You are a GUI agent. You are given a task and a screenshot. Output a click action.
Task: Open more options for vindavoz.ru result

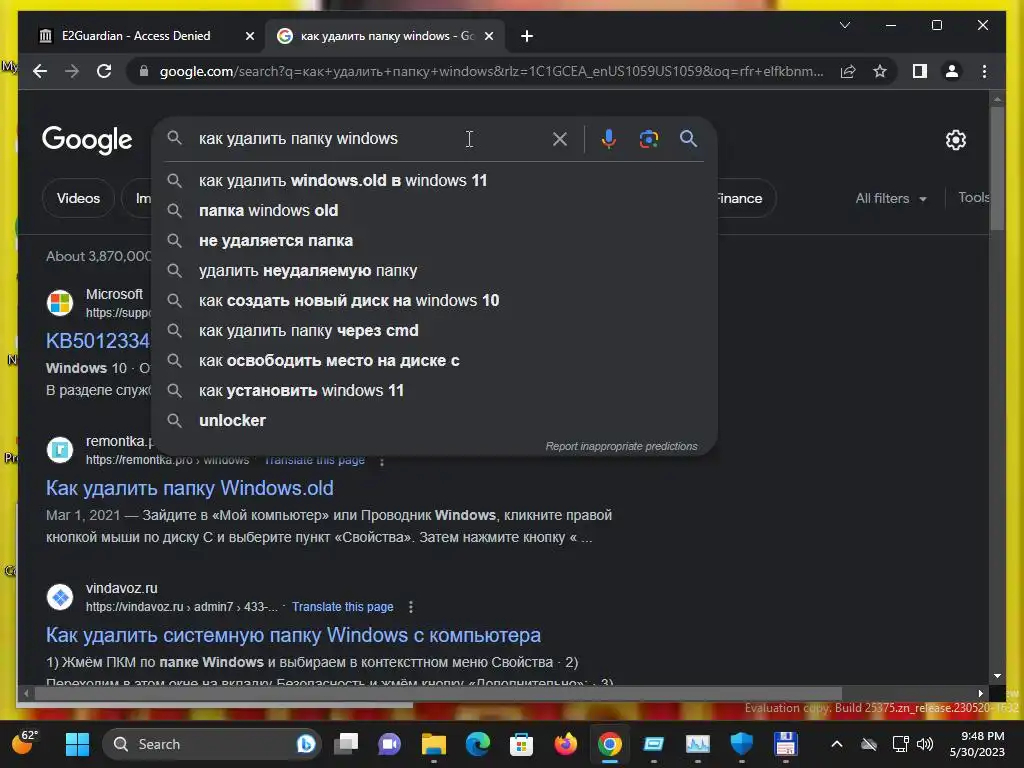411,607
